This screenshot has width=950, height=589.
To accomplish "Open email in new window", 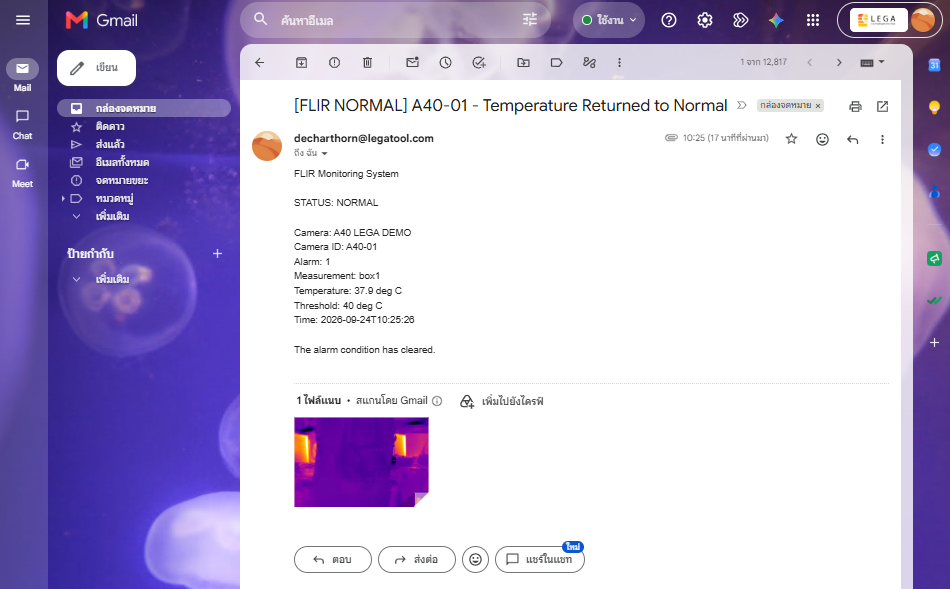I will tap(883, 107).
